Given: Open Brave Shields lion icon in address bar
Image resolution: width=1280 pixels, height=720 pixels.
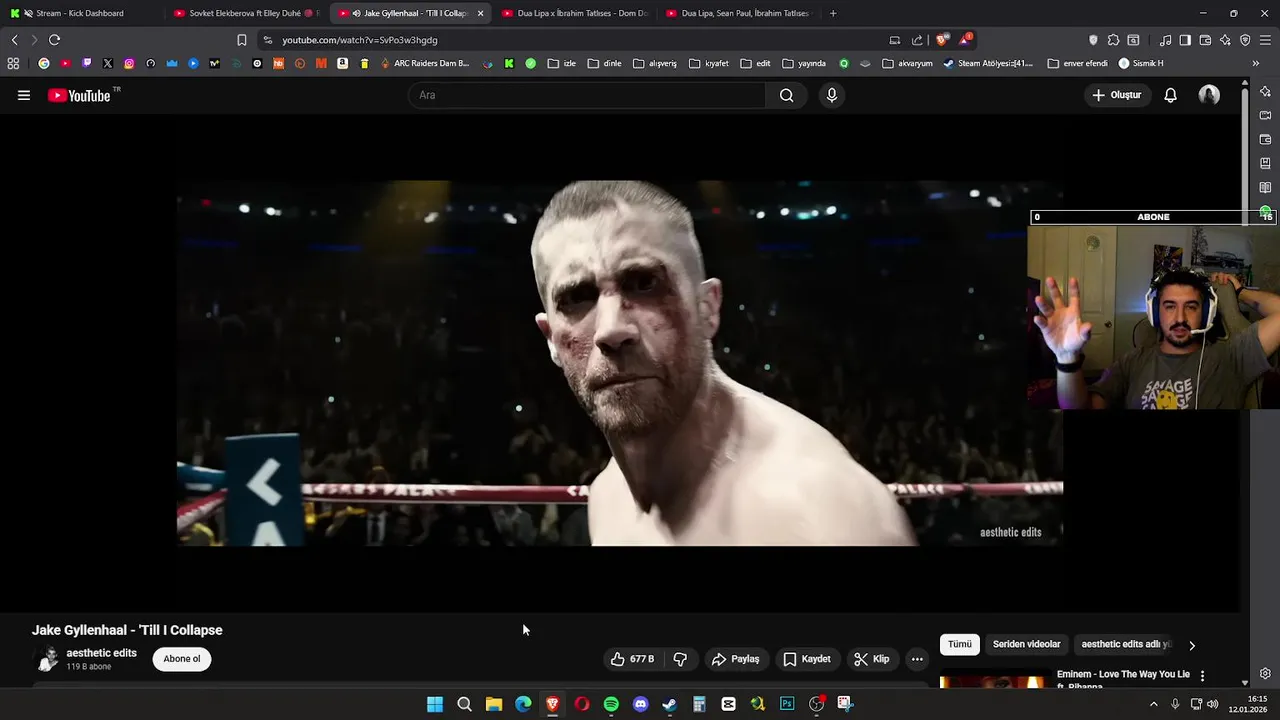Looking at the screenshot, I should [942, 40].
